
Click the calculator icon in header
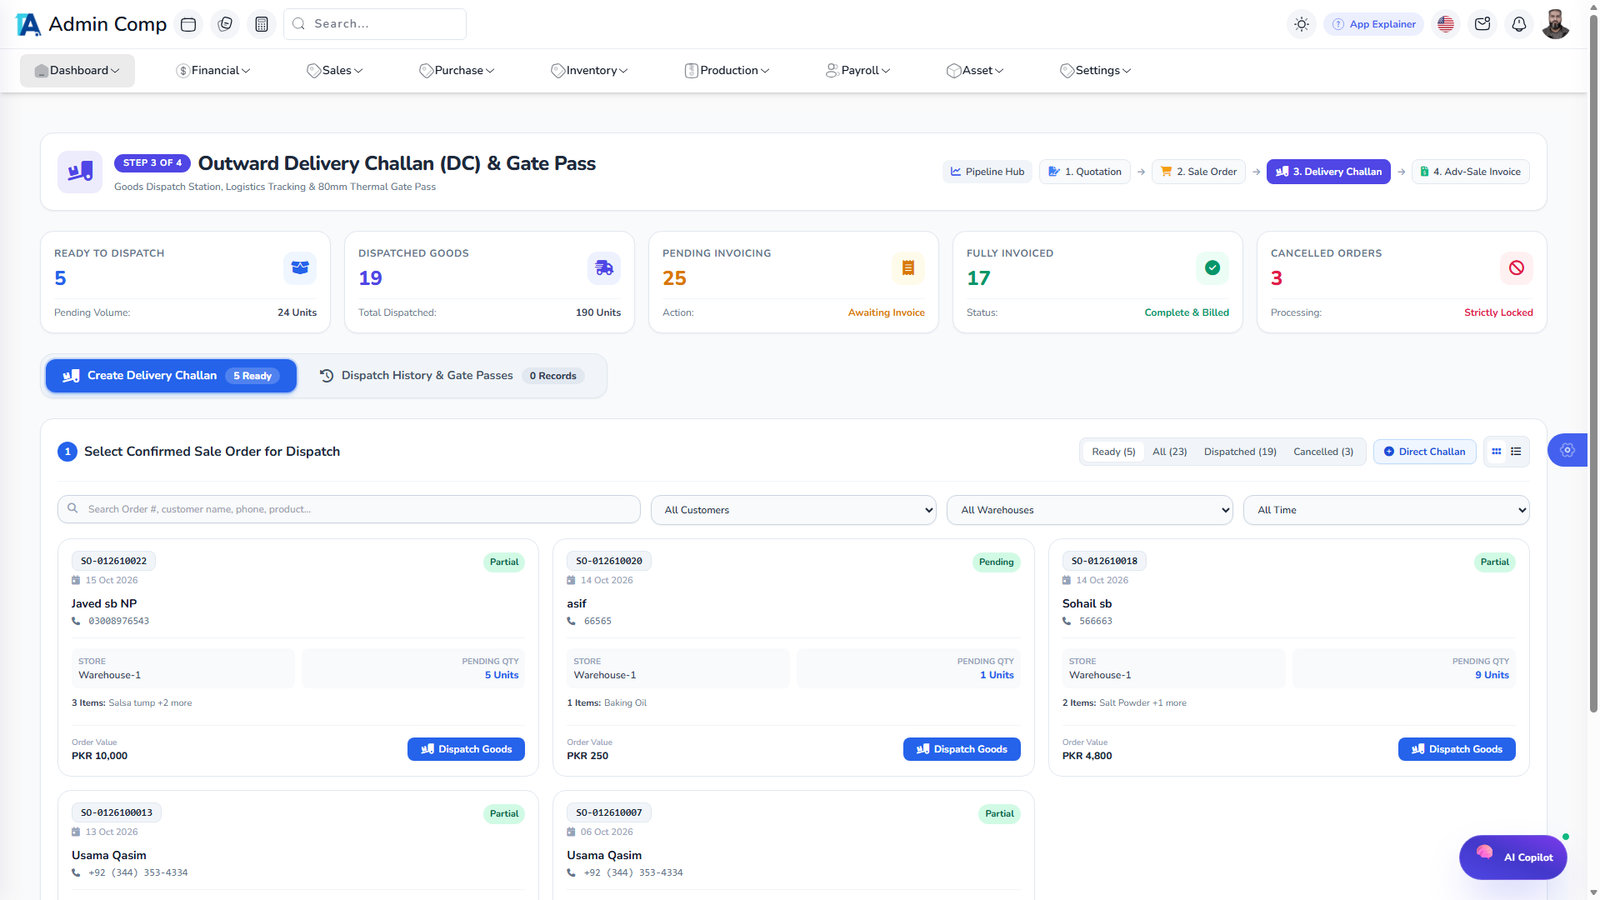262,24
